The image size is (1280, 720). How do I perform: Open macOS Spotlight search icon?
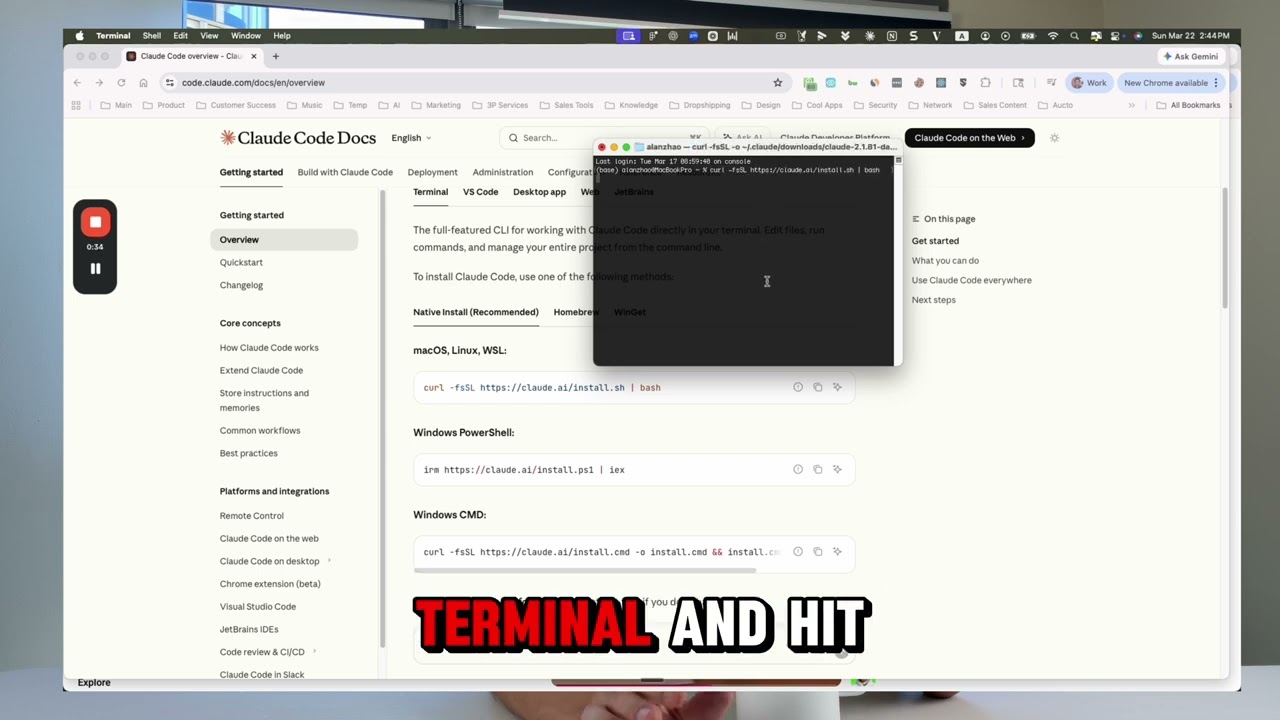[x=1074, y=36]
